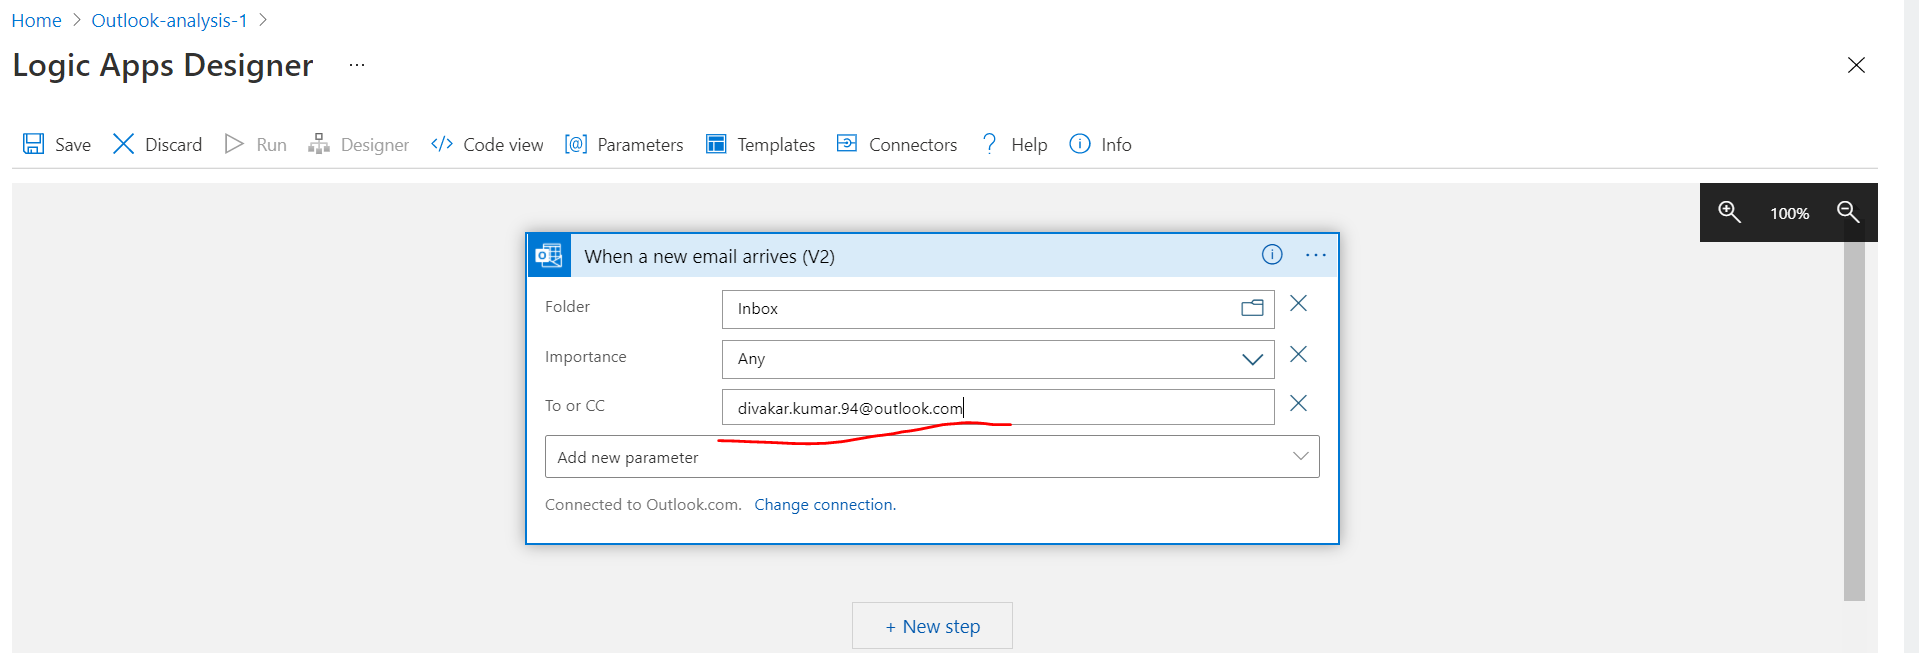Remove the Importance parameter
The image size is (1919, 653).
1298,354
